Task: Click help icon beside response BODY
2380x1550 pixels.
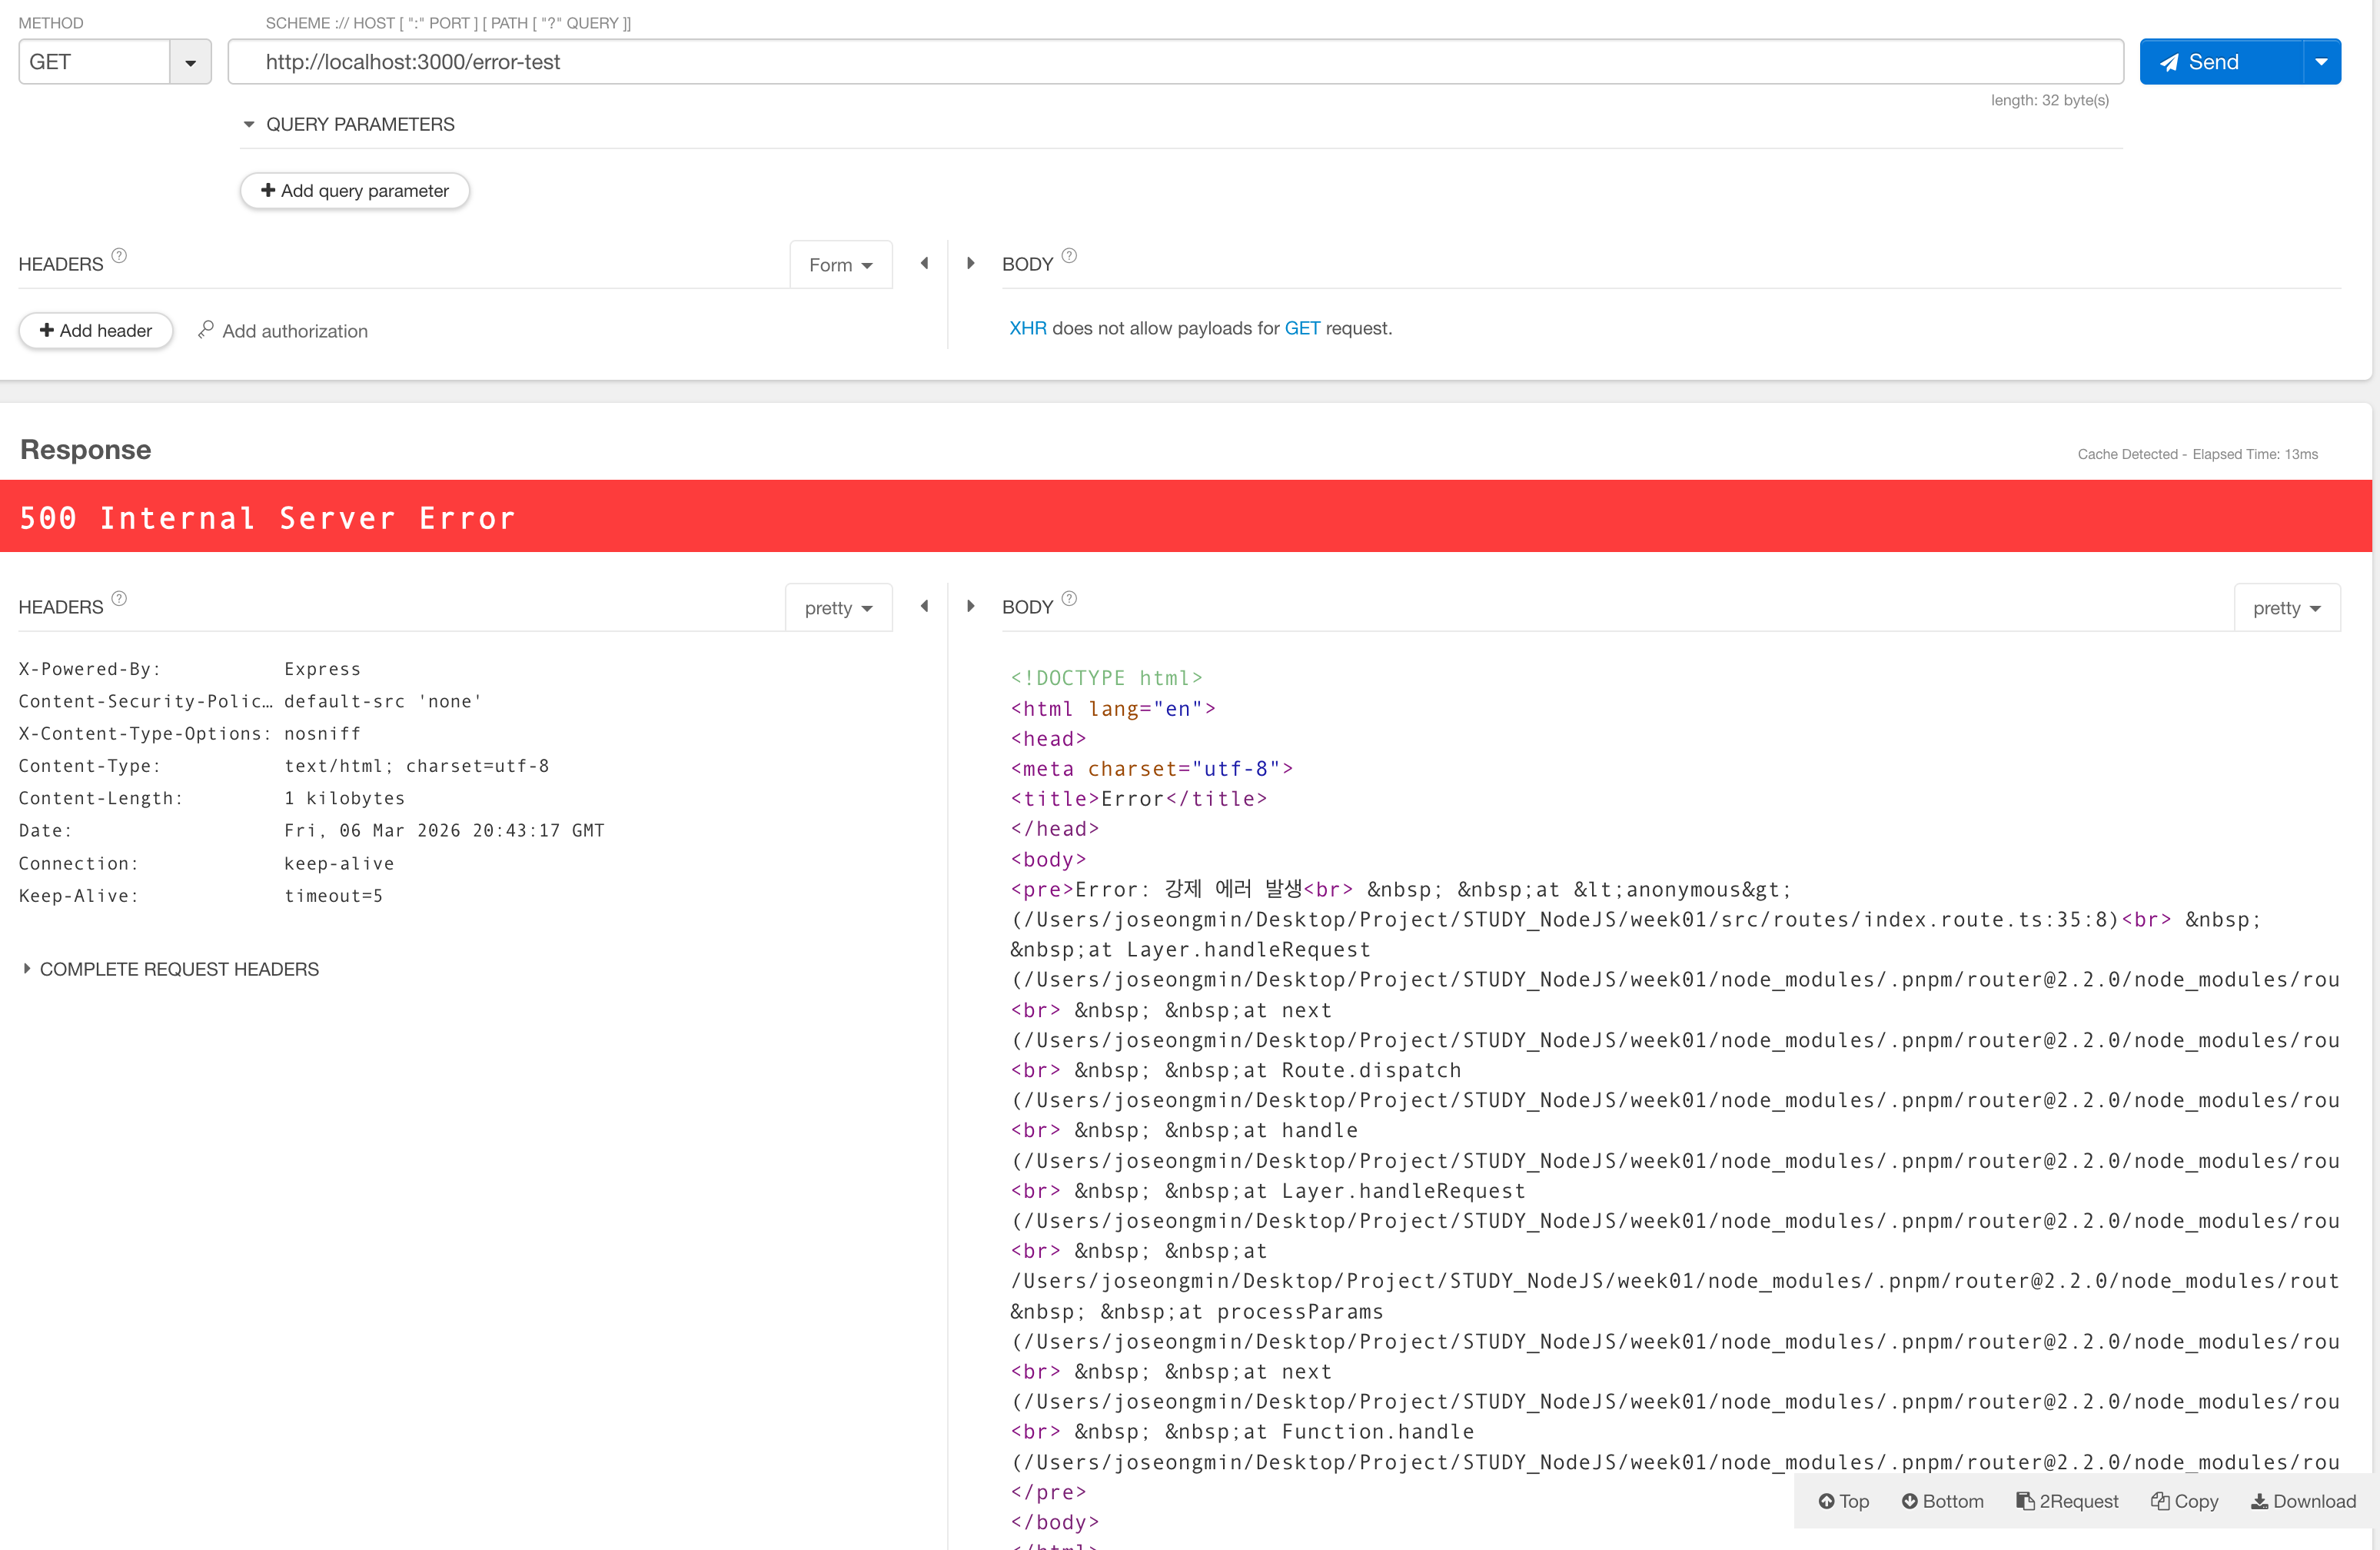Action: [1069, 599]
